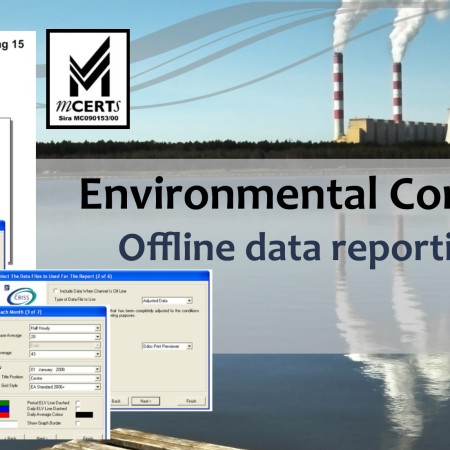
Task: Open the Adjusted Data dropdown
Action: pos(167,301)
